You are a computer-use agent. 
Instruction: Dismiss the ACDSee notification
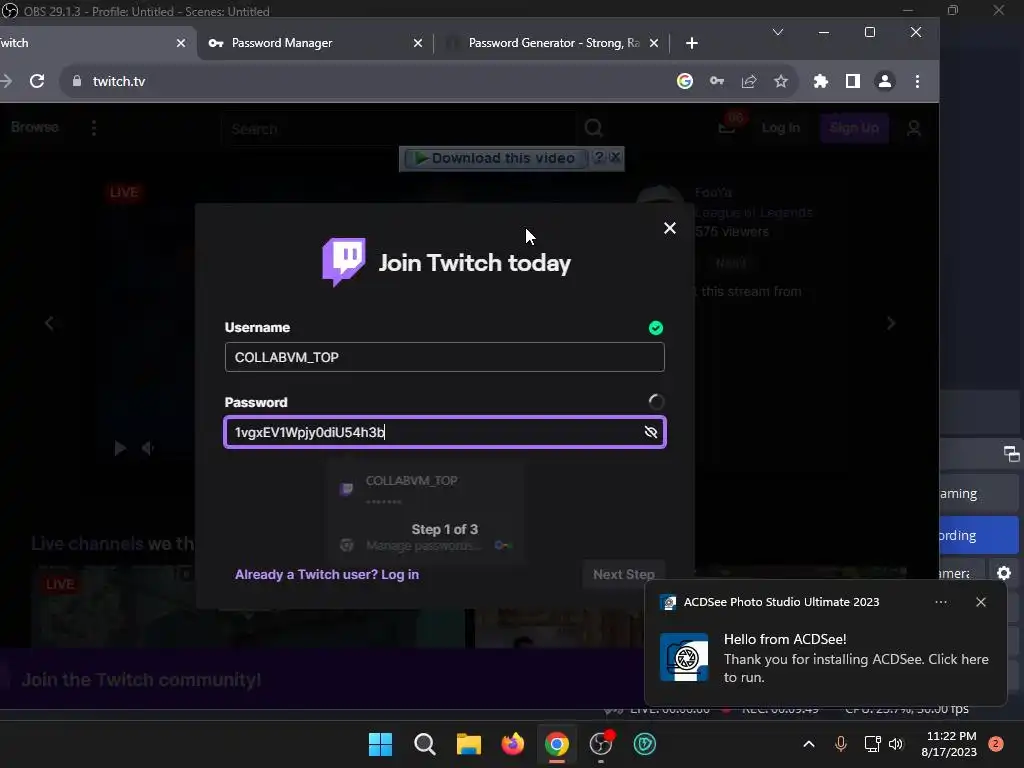981,602
